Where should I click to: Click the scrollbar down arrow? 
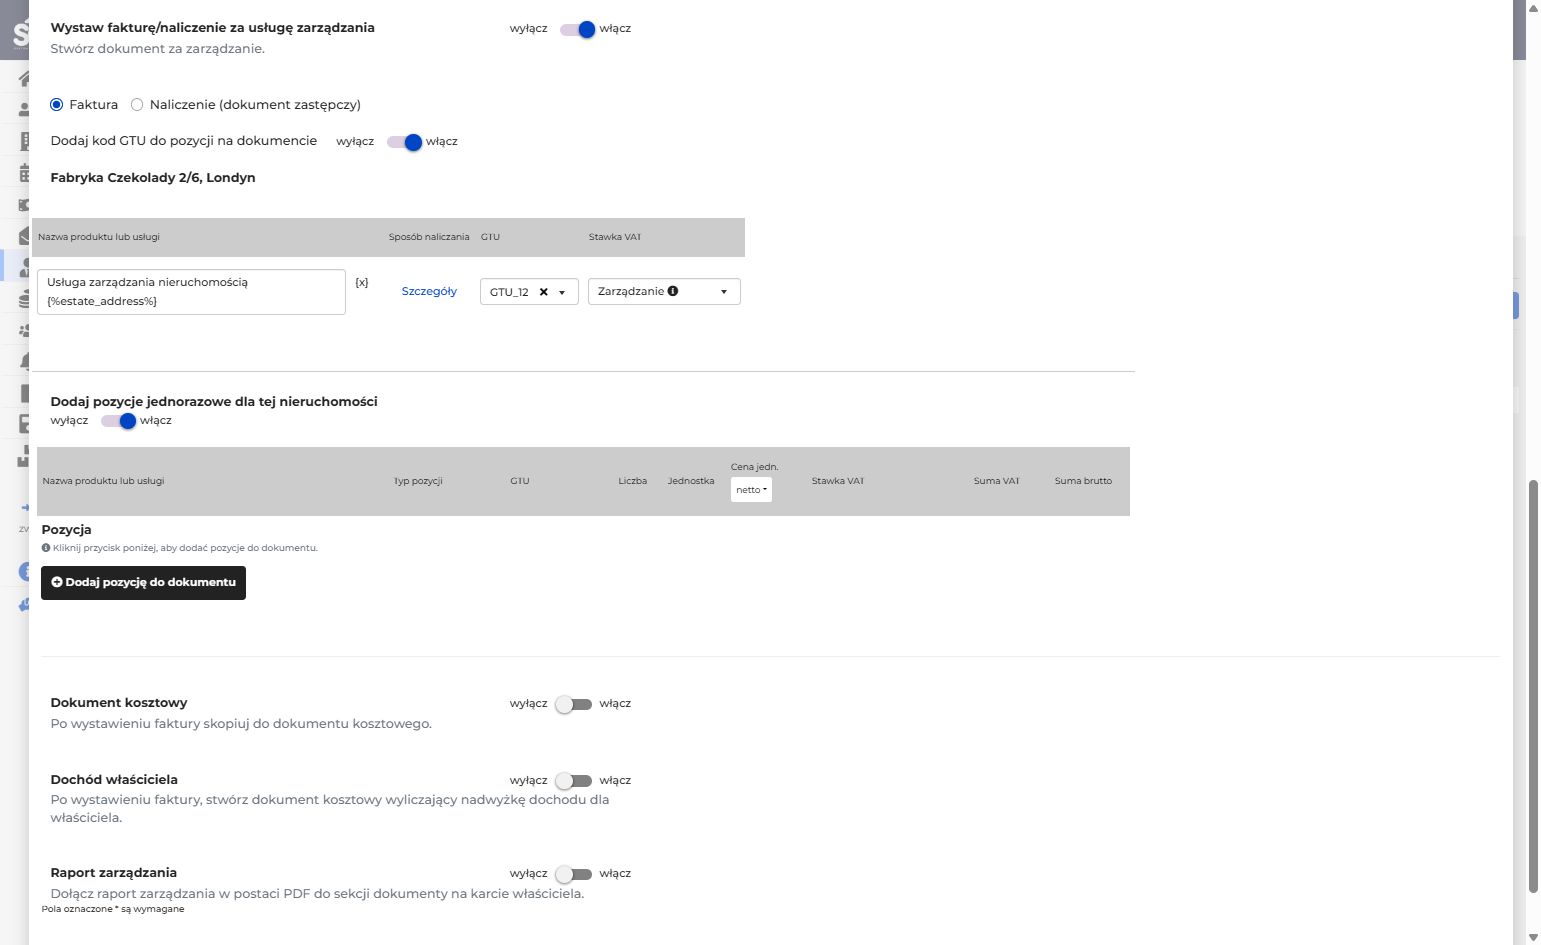point(1533,937)
